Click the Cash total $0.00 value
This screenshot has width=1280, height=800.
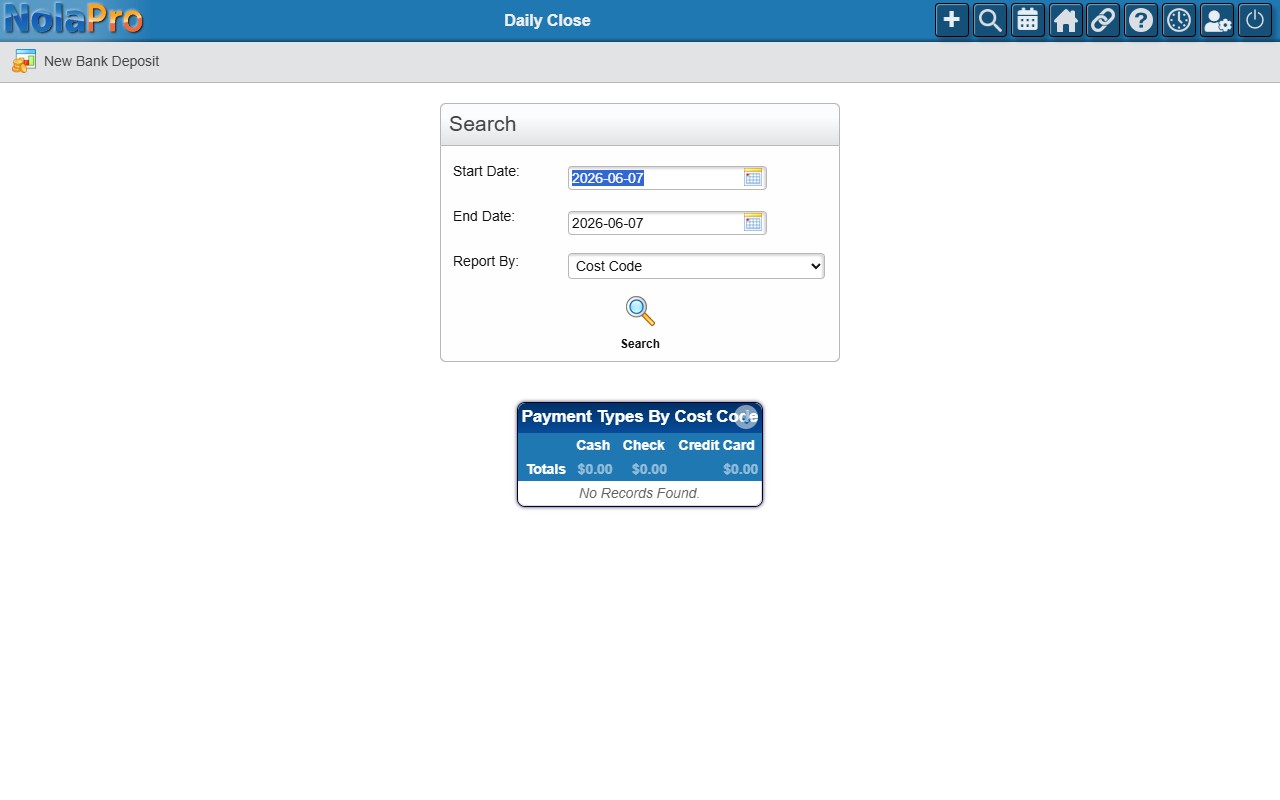pyautogui.click(x=595, y=469)
